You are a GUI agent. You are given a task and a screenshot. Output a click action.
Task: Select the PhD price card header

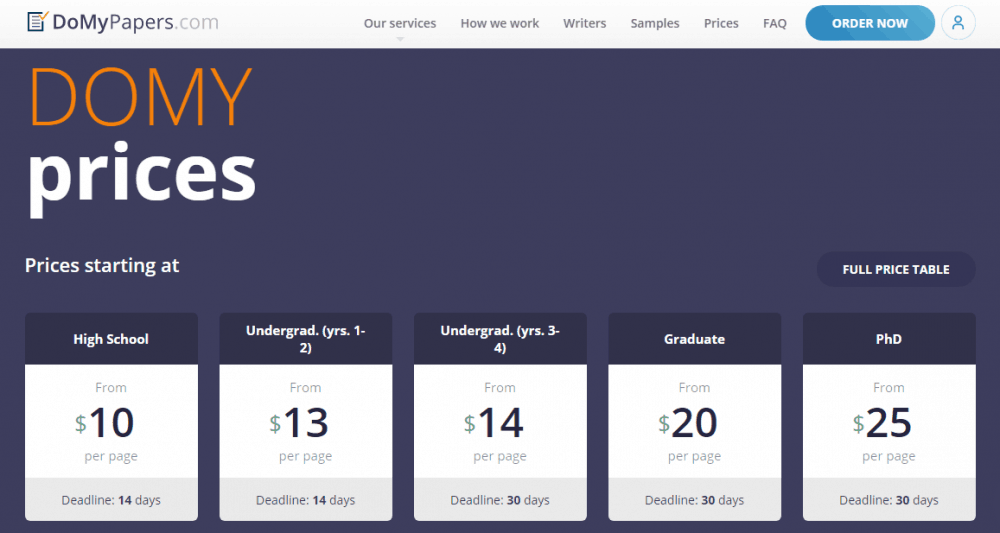[889, 339]
